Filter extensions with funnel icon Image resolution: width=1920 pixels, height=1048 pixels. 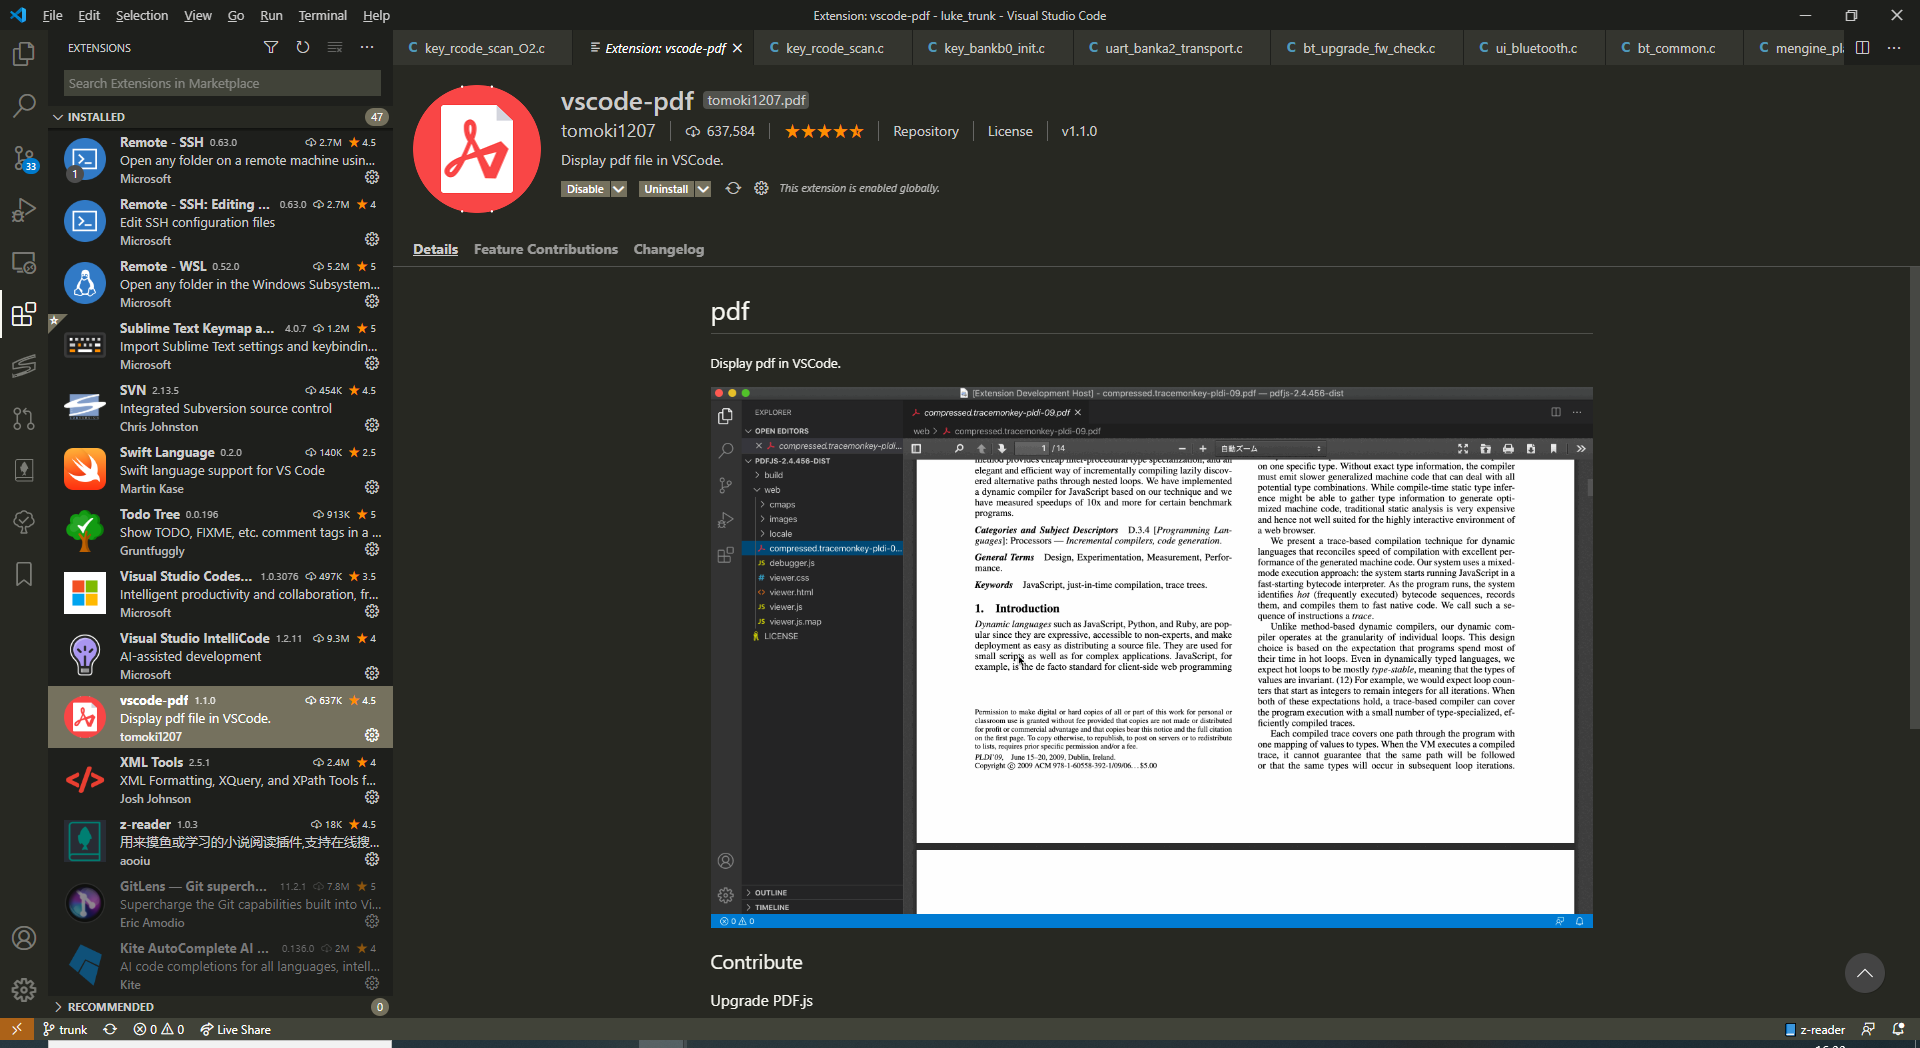pyautogui.click(x=271, y=47)
